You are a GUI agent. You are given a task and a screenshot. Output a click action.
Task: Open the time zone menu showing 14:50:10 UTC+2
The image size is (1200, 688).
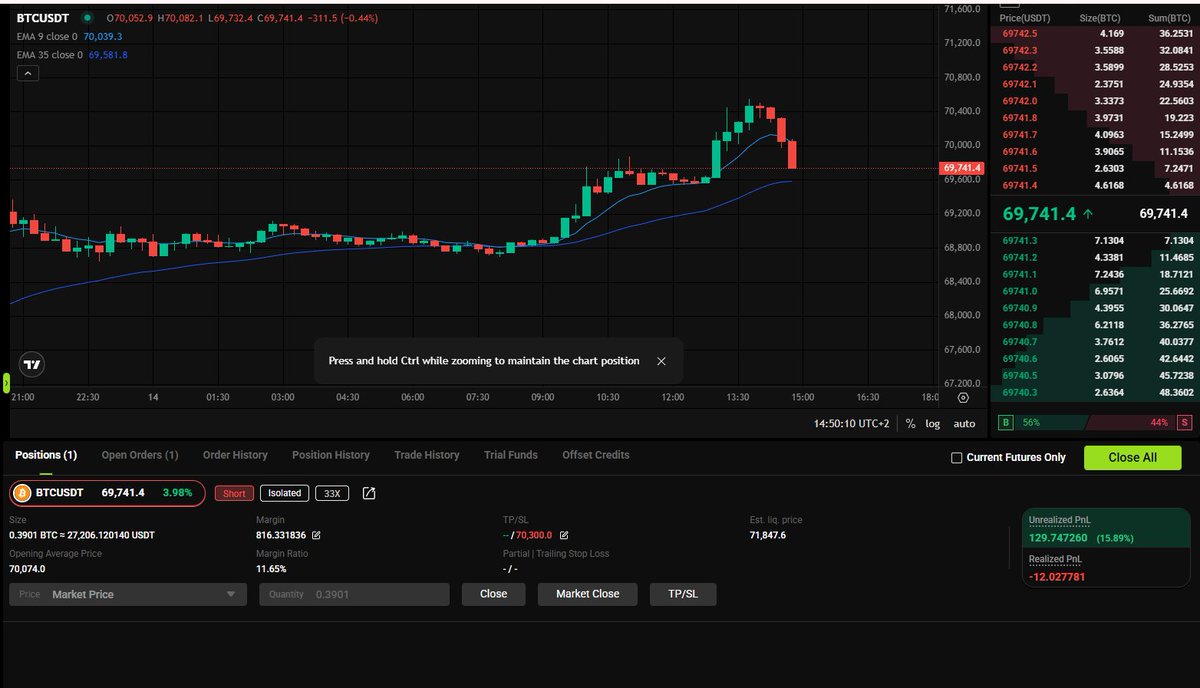pyautogui.click(x=851, y=424)
